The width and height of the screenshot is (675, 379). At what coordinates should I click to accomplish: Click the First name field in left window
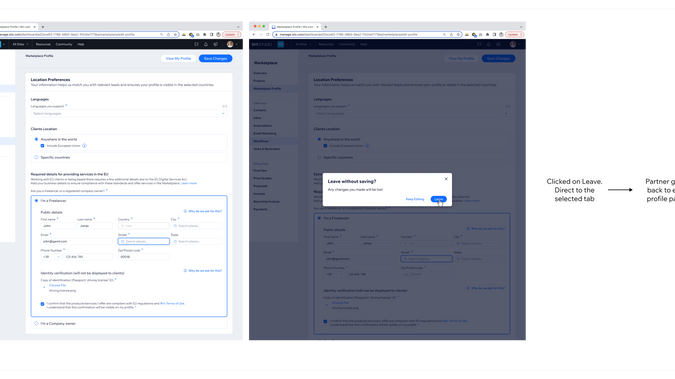point(57,226)
